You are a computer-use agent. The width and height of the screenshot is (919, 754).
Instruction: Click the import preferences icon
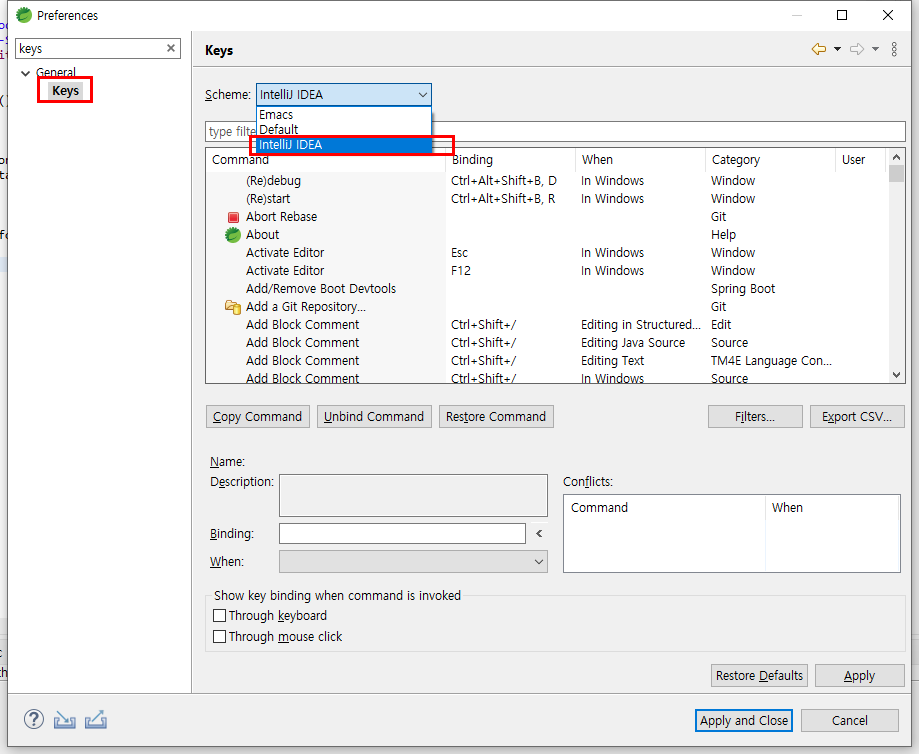point(64,719)
